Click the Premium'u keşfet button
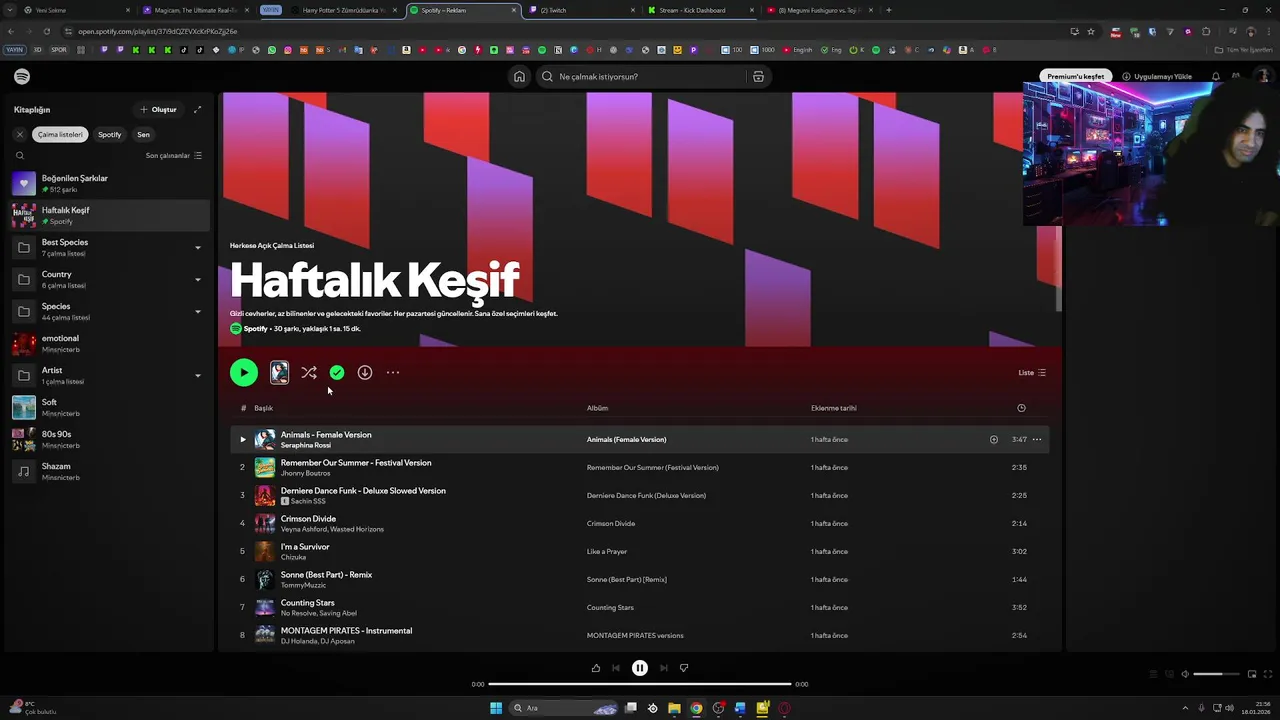 point(1076,77)
